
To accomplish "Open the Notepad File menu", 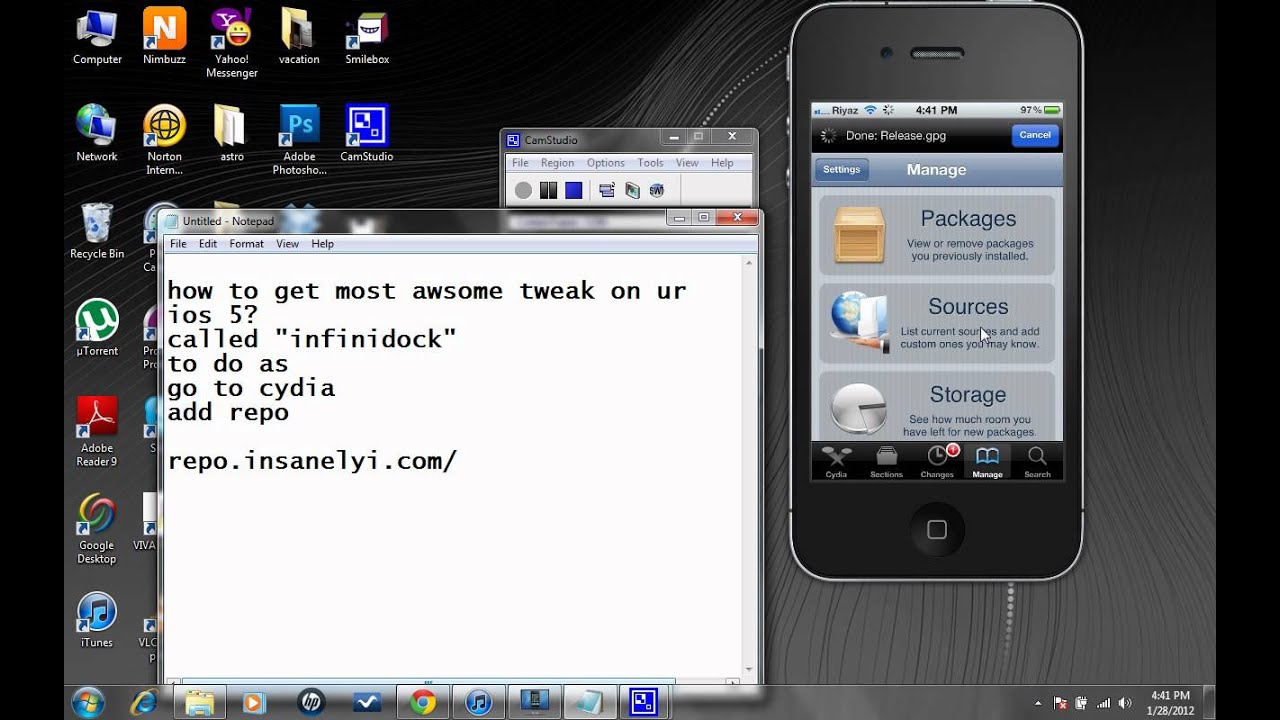I will coord(178,244).
